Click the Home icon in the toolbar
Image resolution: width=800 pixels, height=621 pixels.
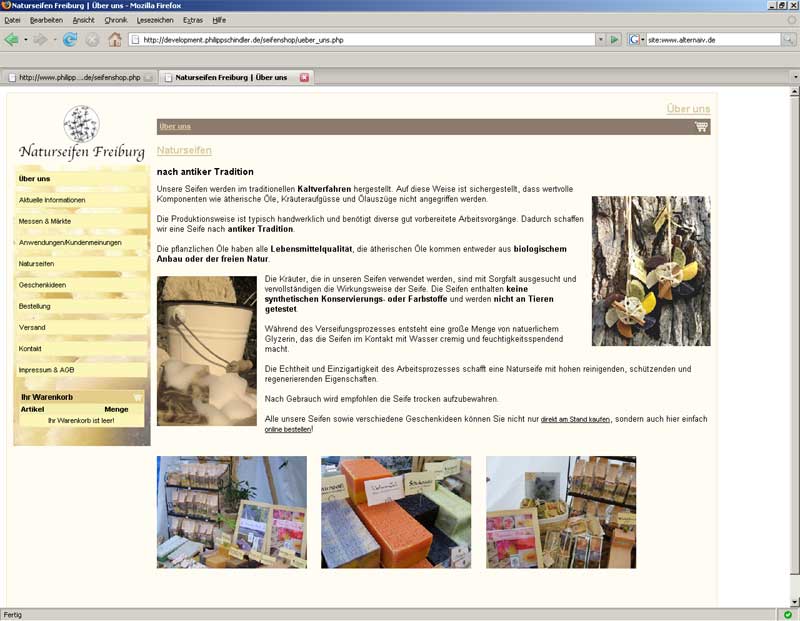coord(115,40)
